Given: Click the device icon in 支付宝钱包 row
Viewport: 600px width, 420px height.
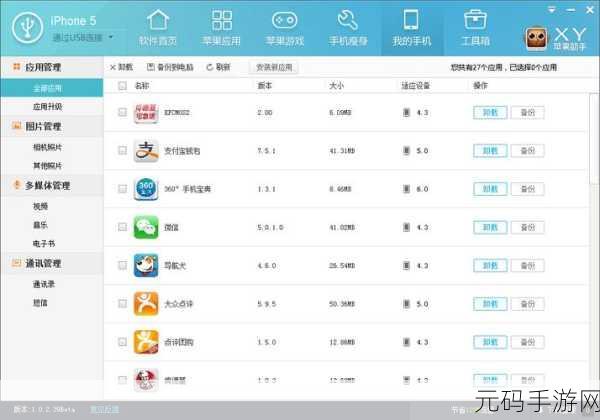Looking at the screenshot, I should click(x=406, y=151).
